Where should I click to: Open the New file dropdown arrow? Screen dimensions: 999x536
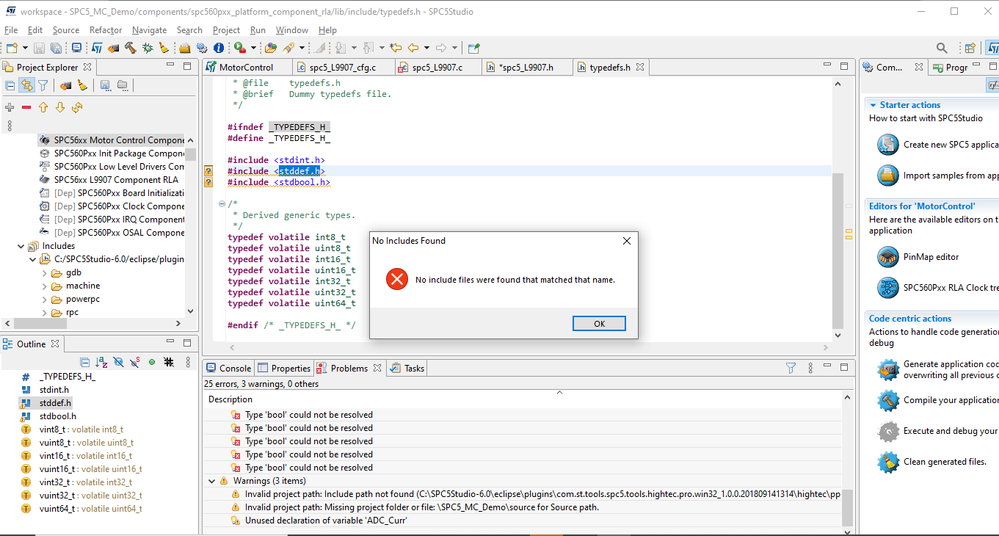pyautogui.click(x=25, y=48)
